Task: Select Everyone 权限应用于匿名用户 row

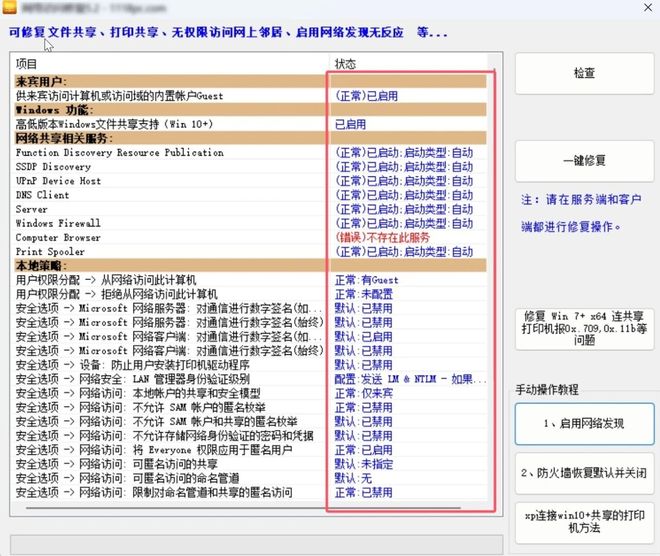Action: coord(250,450)
